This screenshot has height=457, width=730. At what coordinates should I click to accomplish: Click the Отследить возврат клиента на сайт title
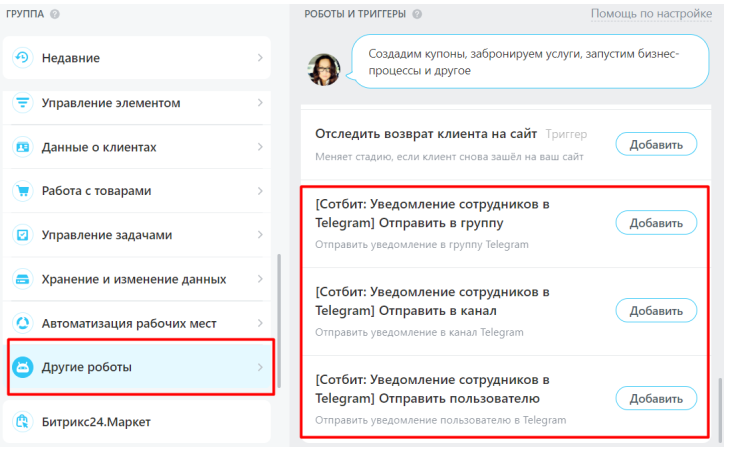(426, 134)
